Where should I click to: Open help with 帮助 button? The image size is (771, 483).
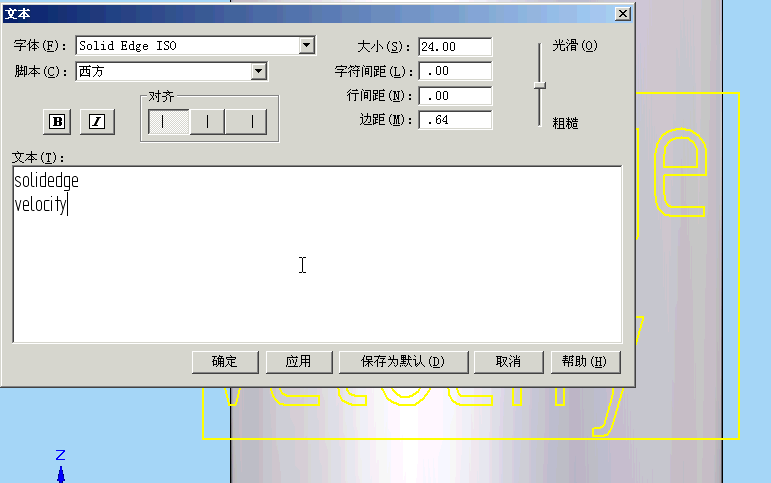pos(585,362)
